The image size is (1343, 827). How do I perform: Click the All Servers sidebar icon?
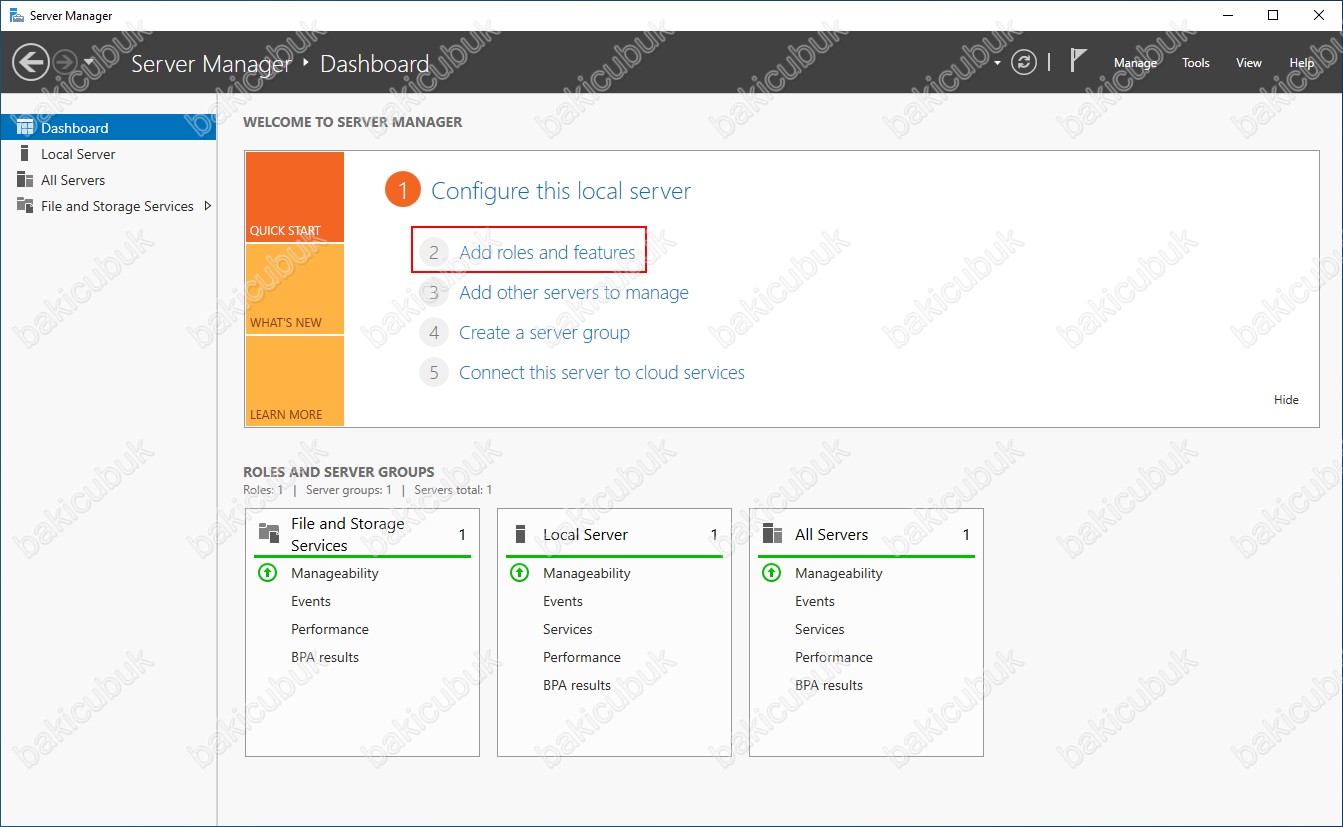(x=25, y=179)
